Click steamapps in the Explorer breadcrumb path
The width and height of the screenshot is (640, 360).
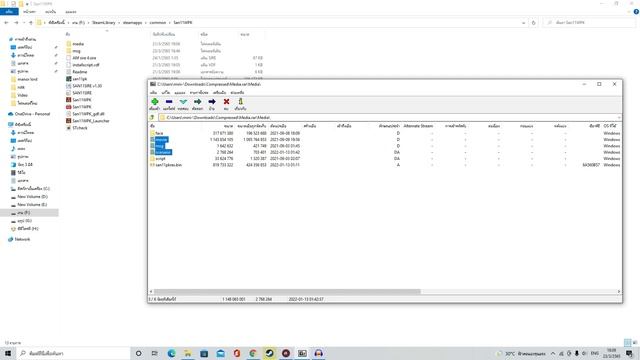point(133,23)
